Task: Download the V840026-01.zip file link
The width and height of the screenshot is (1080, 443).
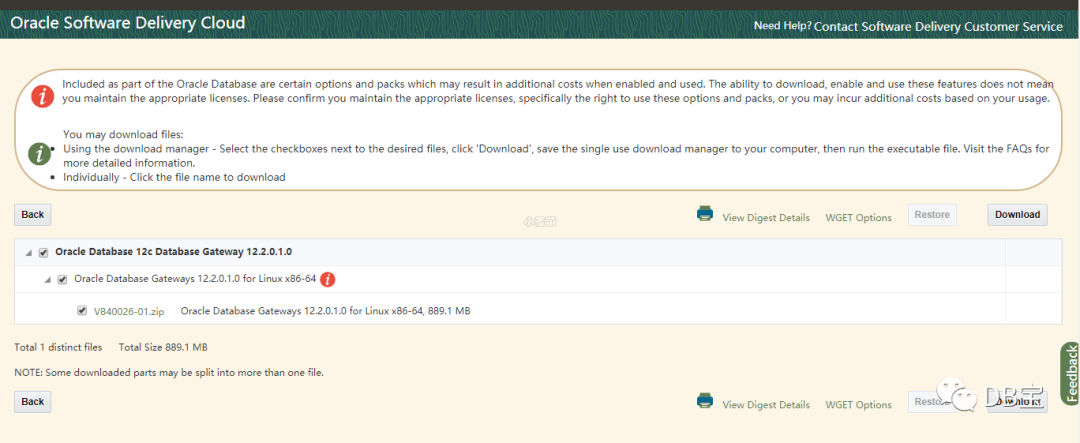Action: [129, 311]
